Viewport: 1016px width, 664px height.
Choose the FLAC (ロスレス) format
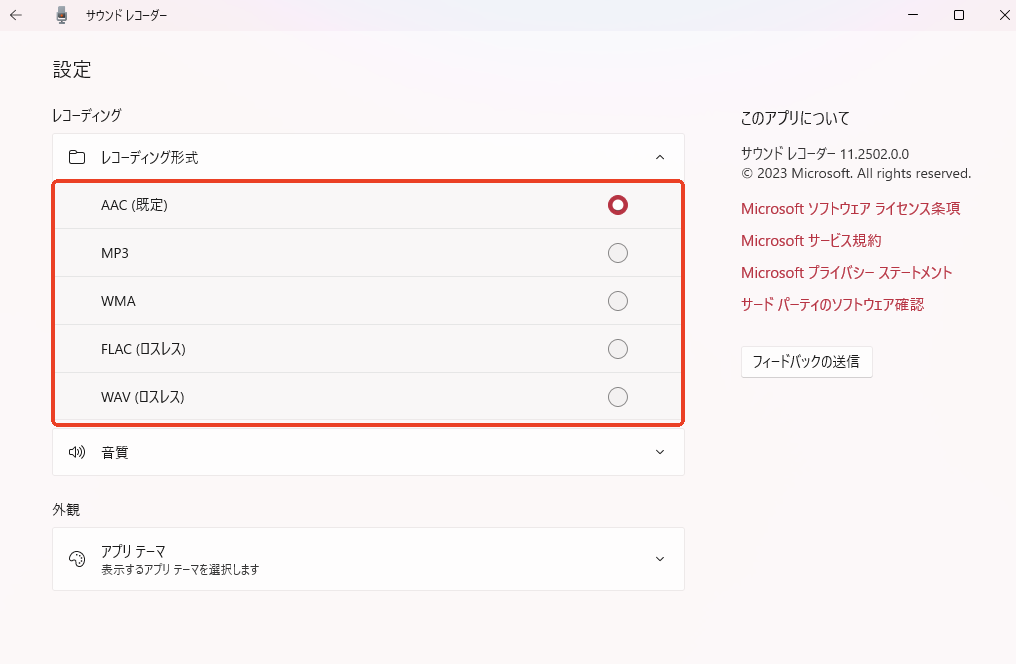[x=618, y=349]
